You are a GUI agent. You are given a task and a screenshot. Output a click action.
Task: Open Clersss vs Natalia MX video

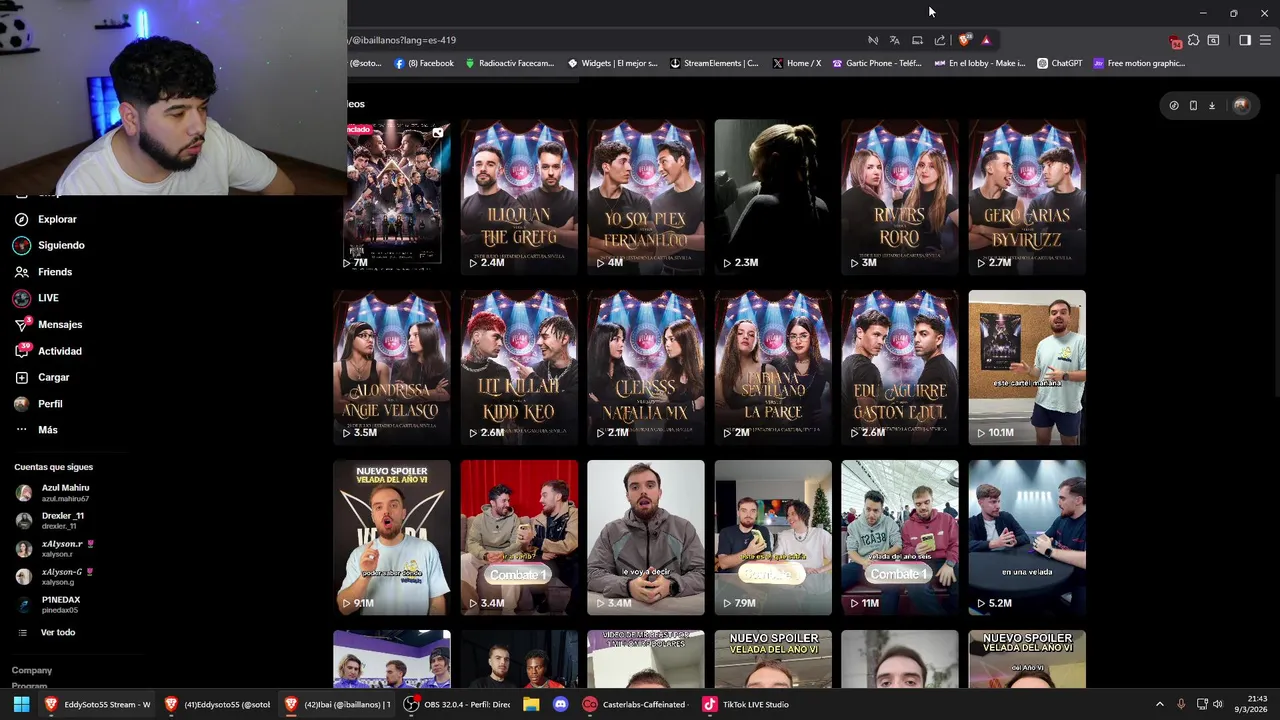coord(646,367)
